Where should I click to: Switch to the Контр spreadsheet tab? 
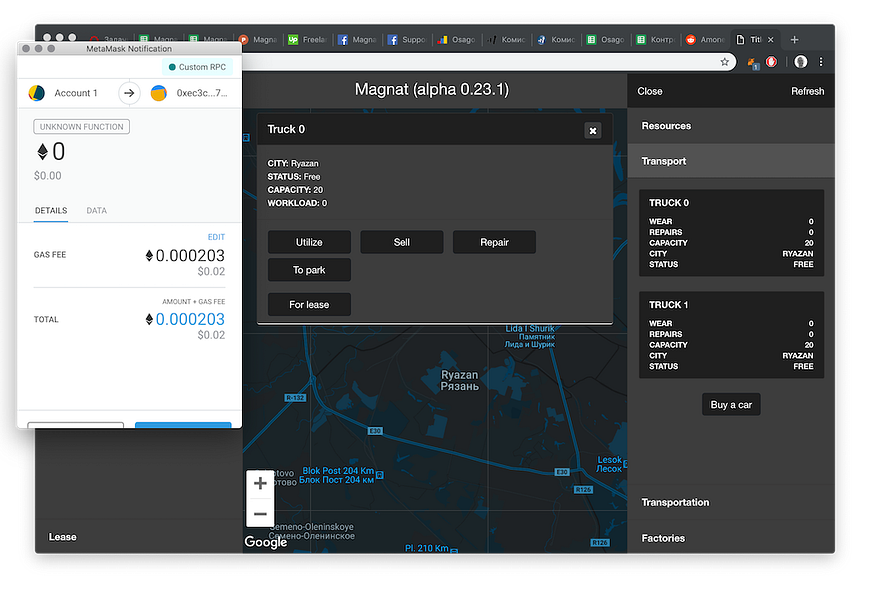coord(656,39)
